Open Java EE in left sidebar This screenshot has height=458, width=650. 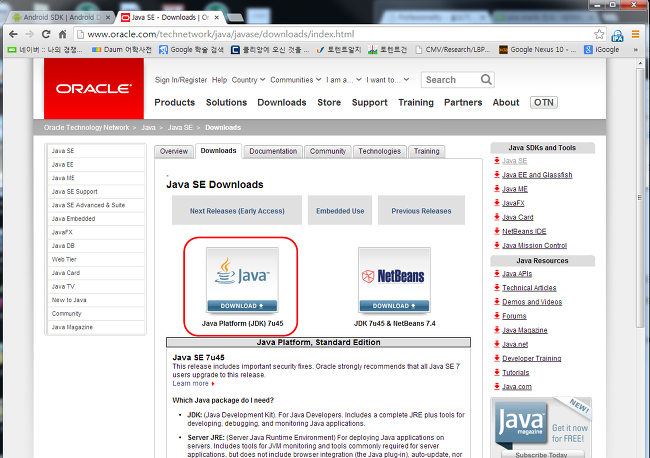95,165
